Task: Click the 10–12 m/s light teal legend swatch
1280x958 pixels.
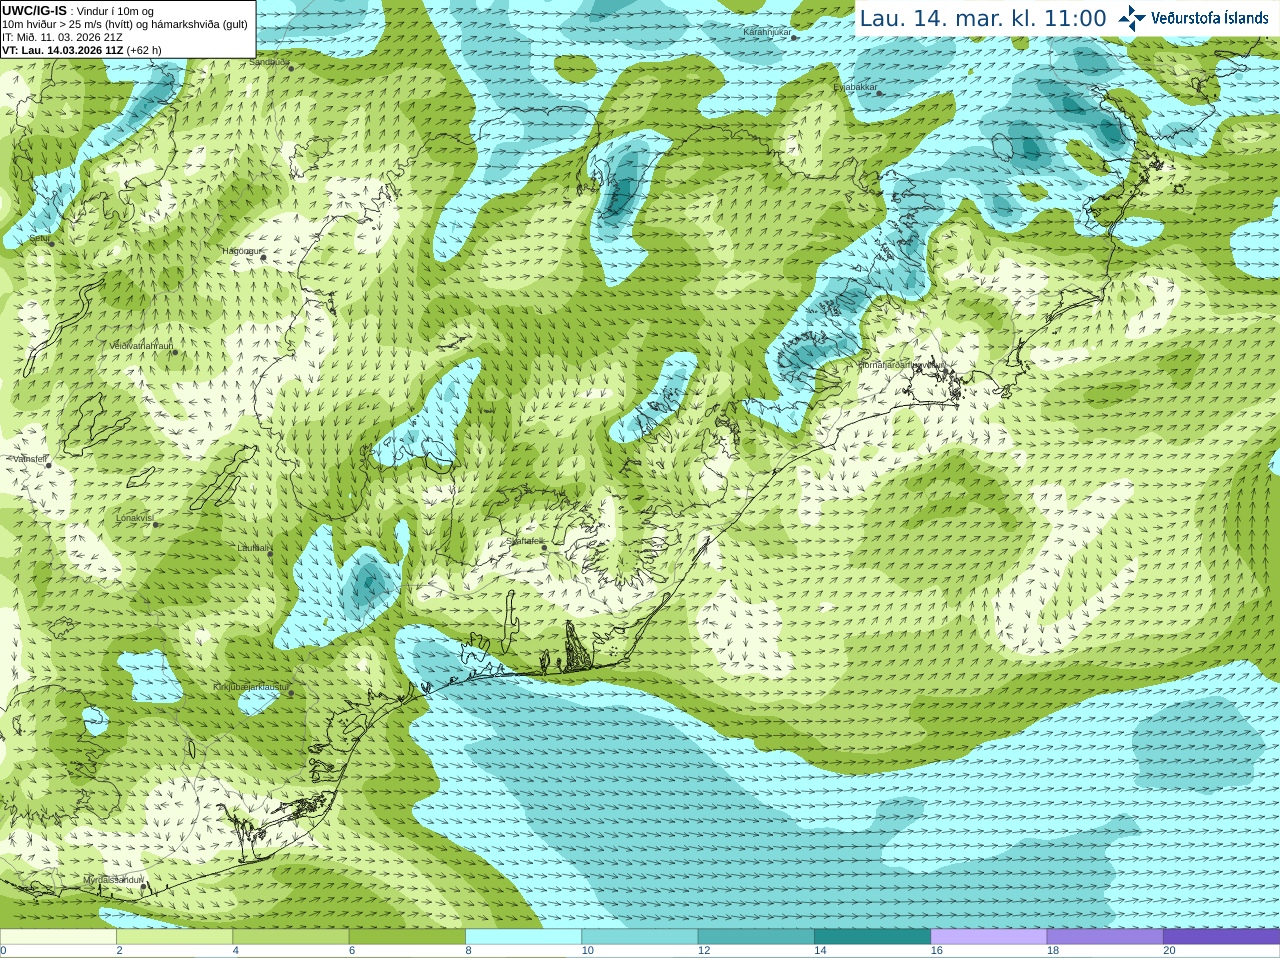Action: point(640,937)
